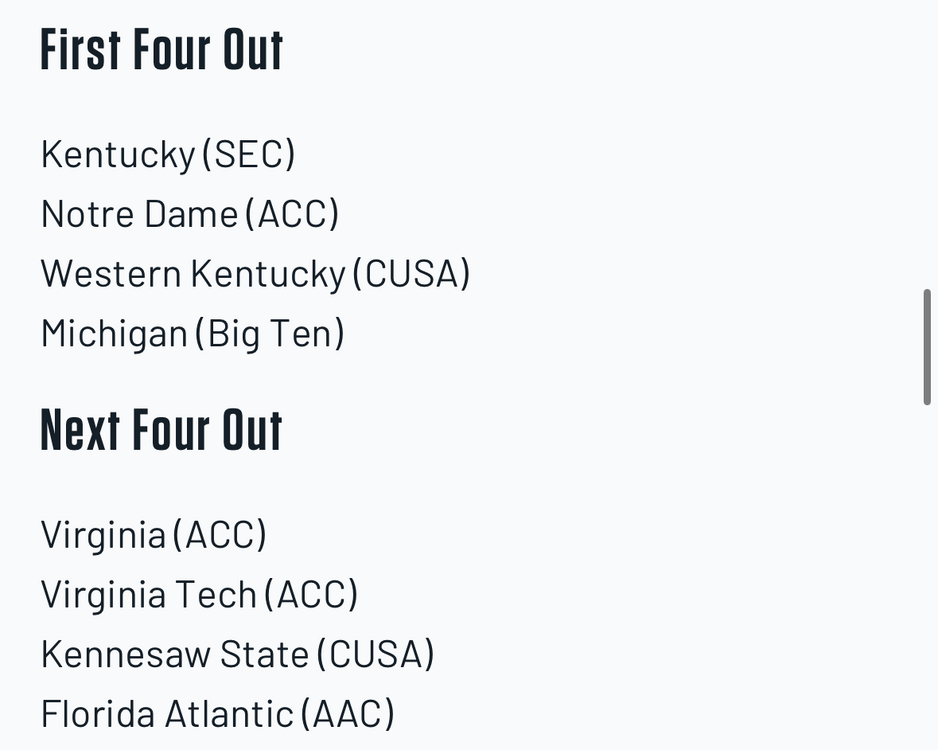Image resolution: width=938 pixels, height=750 pixels.
Task: Select the Notre Dame team name
Action: [140, 214]
